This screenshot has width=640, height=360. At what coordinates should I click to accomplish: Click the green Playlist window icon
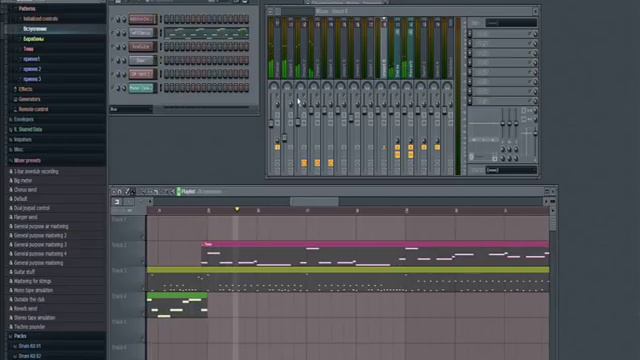click(179, 191)
